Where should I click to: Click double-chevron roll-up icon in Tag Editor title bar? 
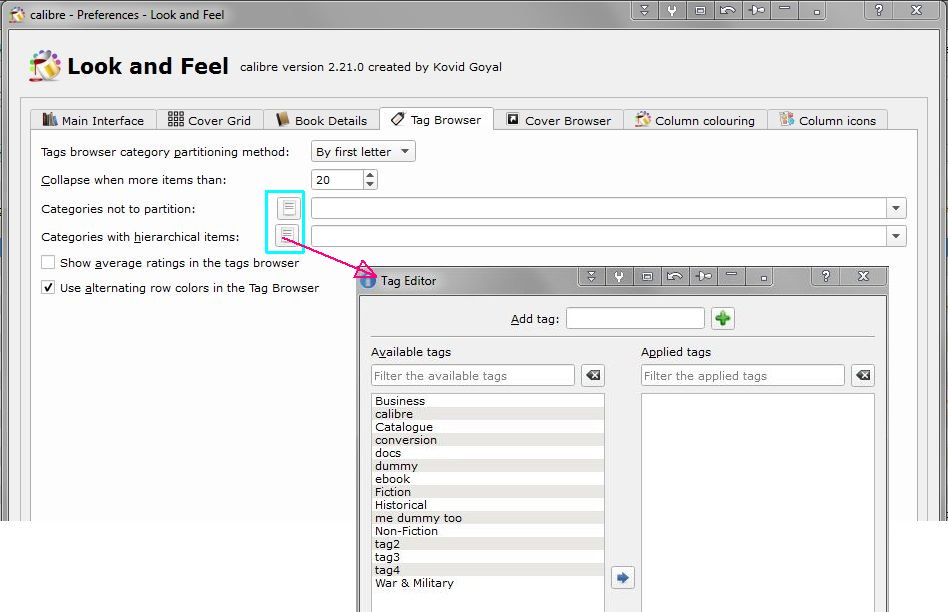click(592, 276)
